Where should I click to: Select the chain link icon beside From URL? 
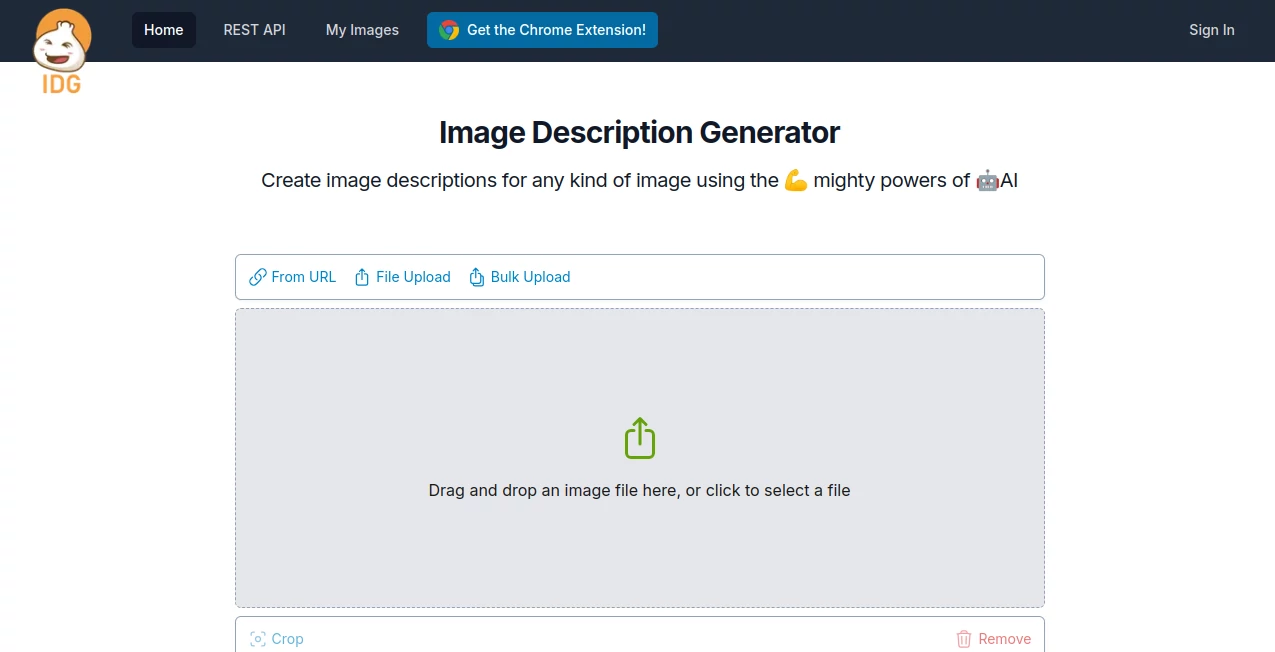256,276
